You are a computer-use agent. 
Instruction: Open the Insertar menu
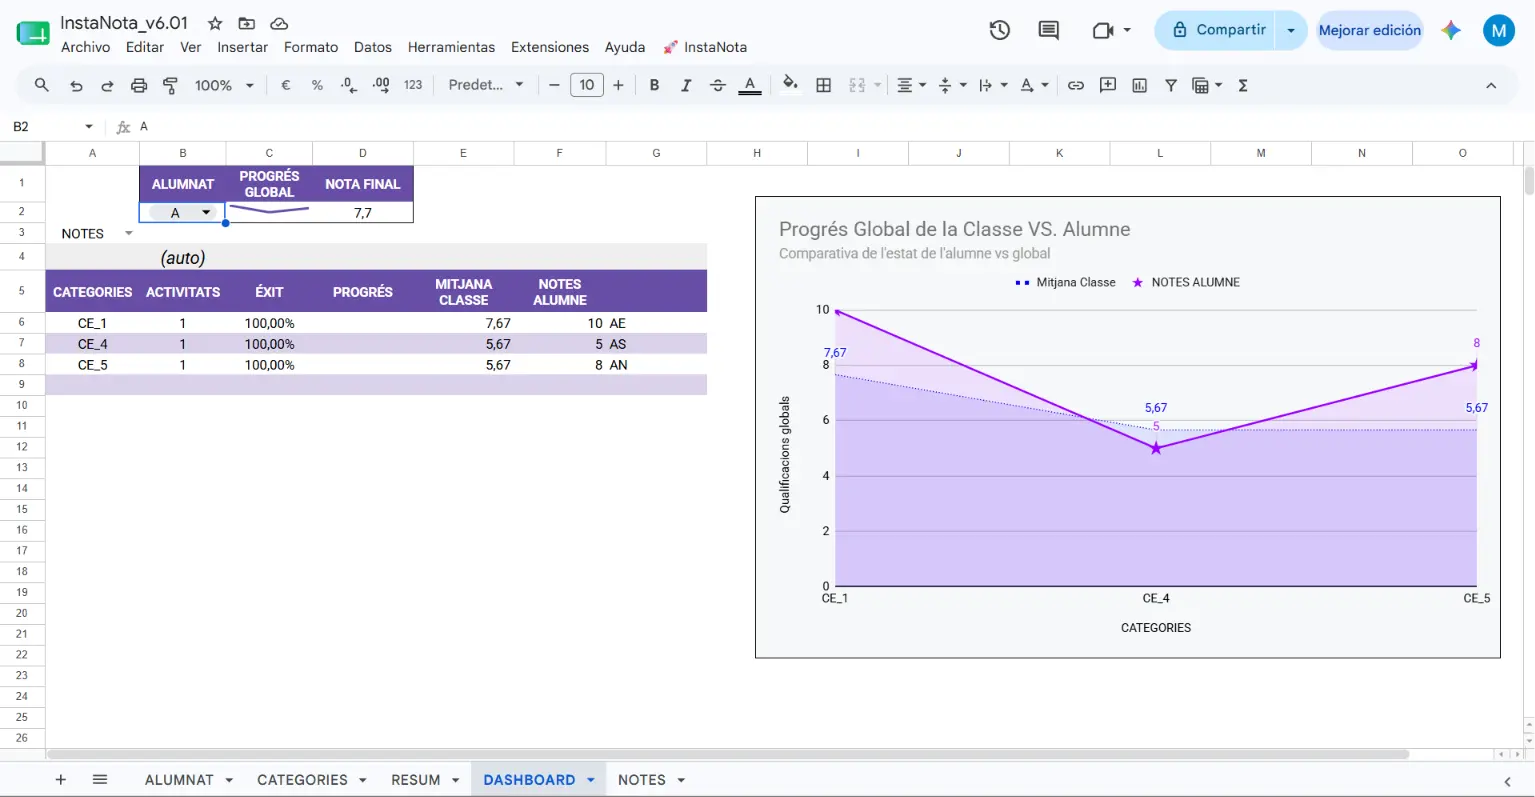pos(243,47)
